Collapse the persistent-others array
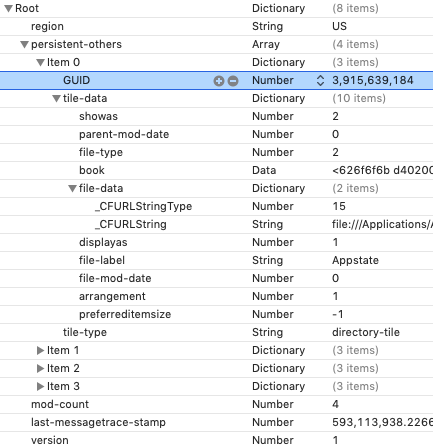This screenshot has width=433, height=448. [24, 44]
